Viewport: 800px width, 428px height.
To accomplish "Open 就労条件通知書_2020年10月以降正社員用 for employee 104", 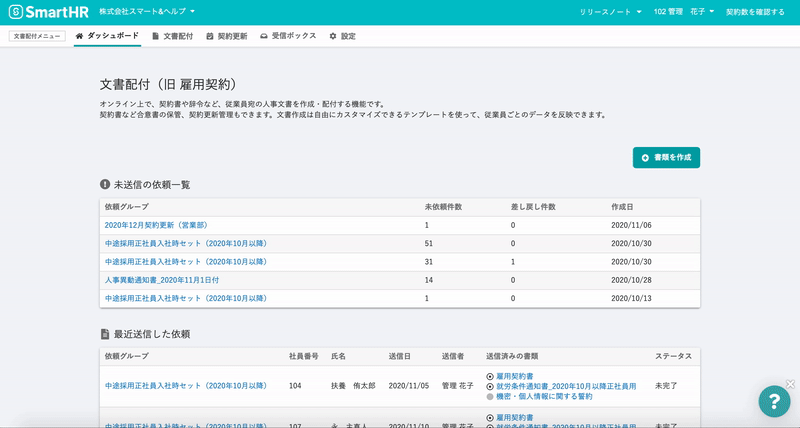I will 566,386.
